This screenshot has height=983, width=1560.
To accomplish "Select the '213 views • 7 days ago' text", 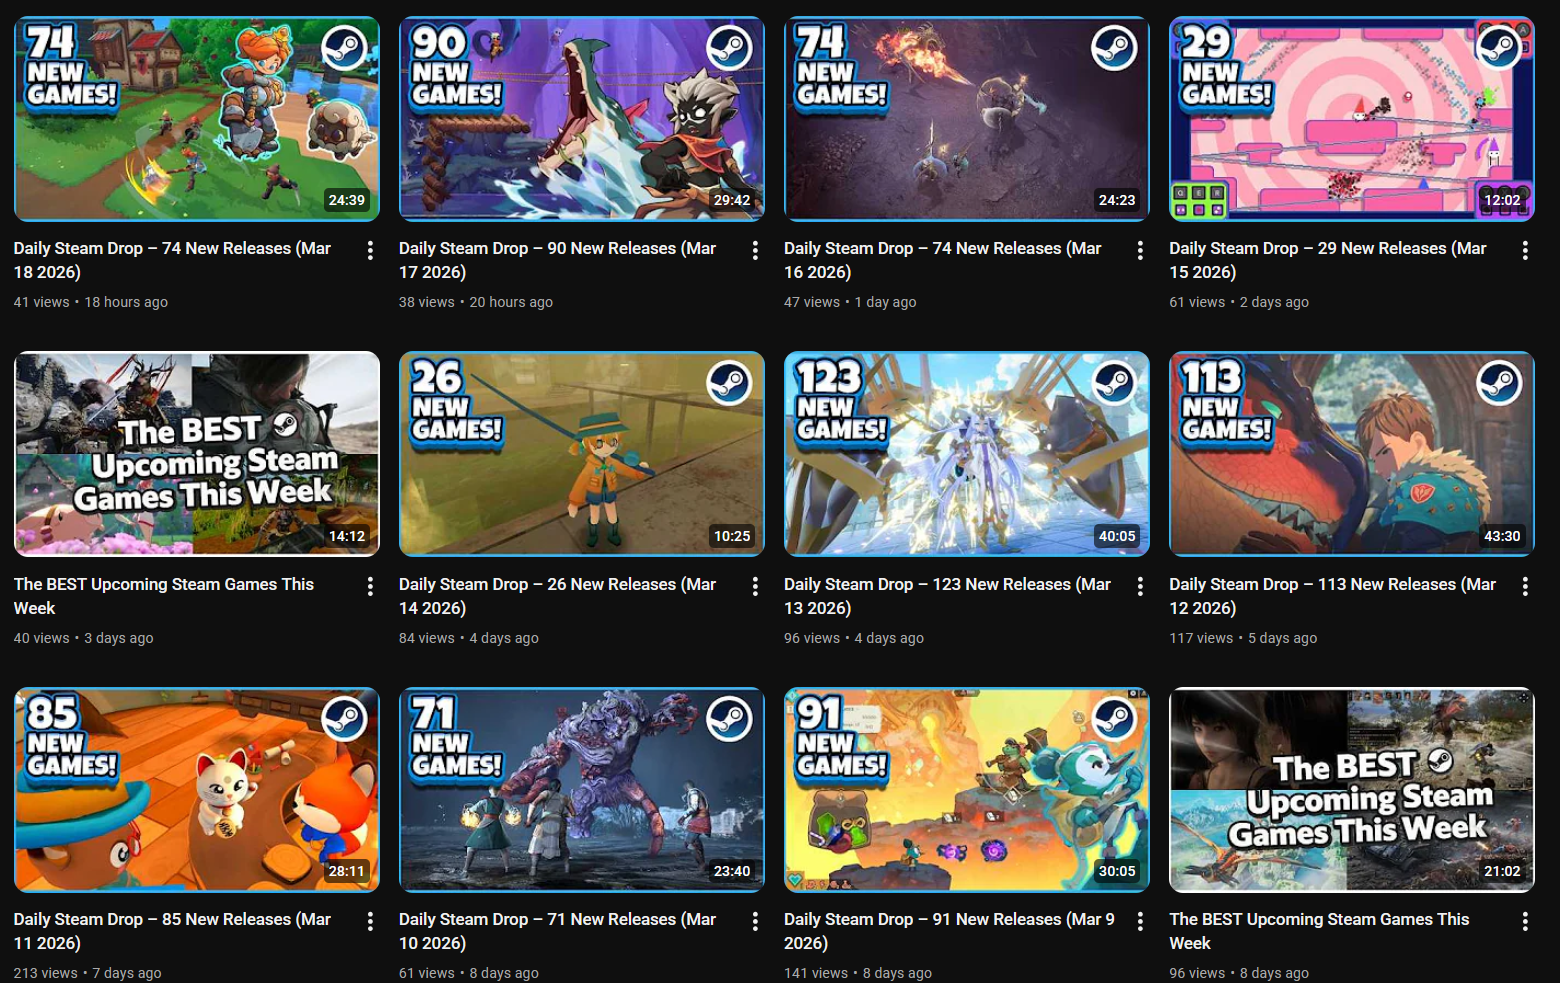I will [x=88, y=973].
